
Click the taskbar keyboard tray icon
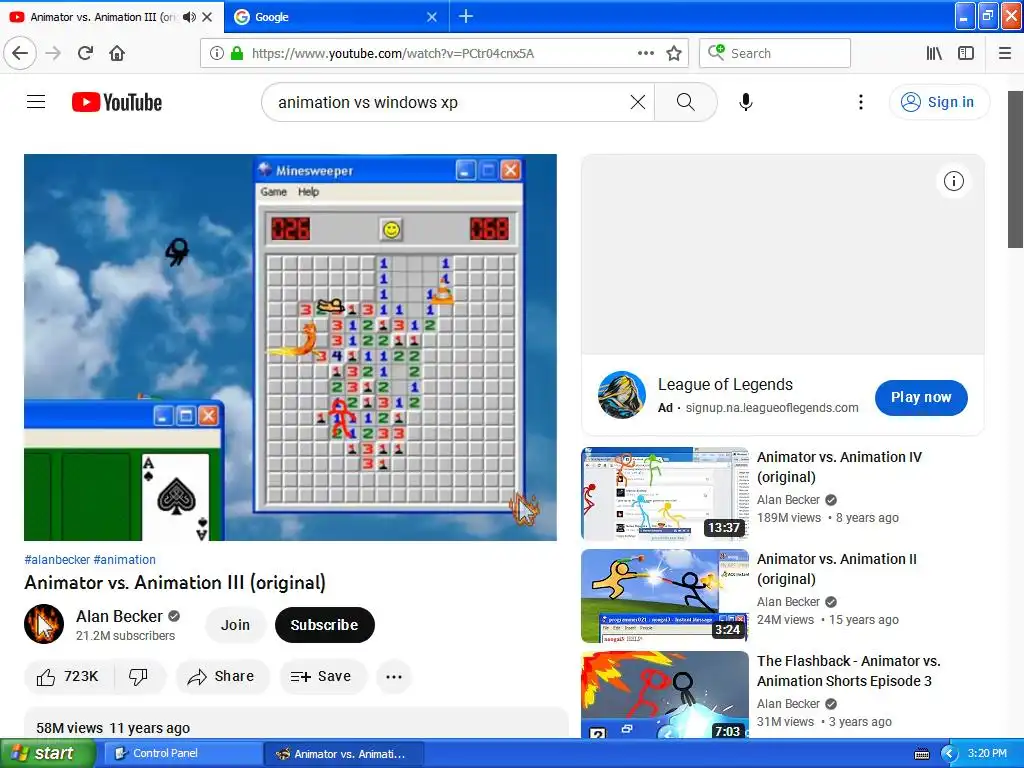[921, 754]
